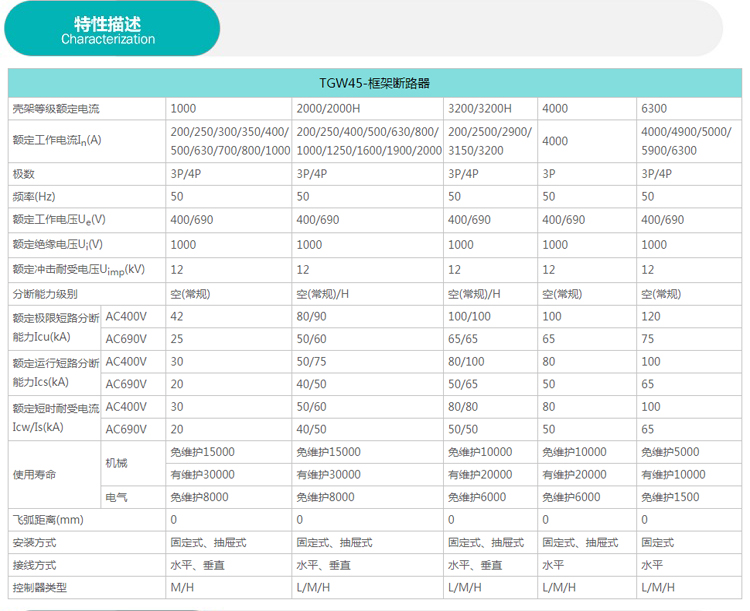Image resolution: width=750 pixels, height=611 pixels.
Task: Click the 机械 sub-label
Action: pos(116,463)
